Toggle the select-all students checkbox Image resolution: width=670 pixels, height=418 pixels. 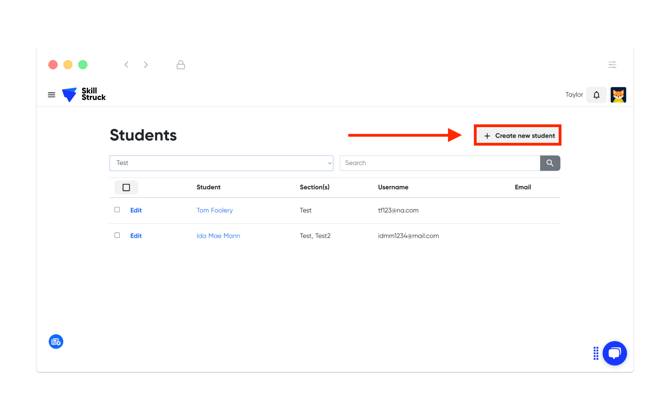coord(126,187)
